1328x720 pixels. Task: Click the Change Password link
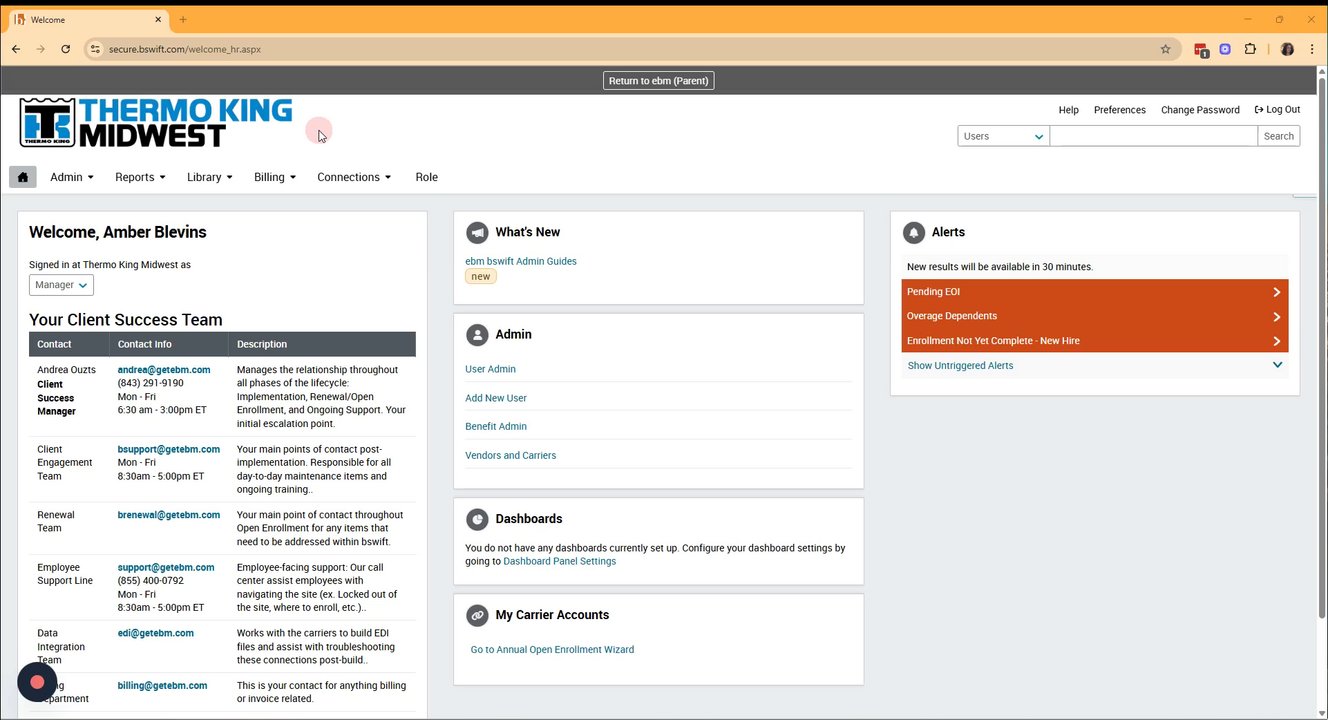click(x=1200, y=110)
